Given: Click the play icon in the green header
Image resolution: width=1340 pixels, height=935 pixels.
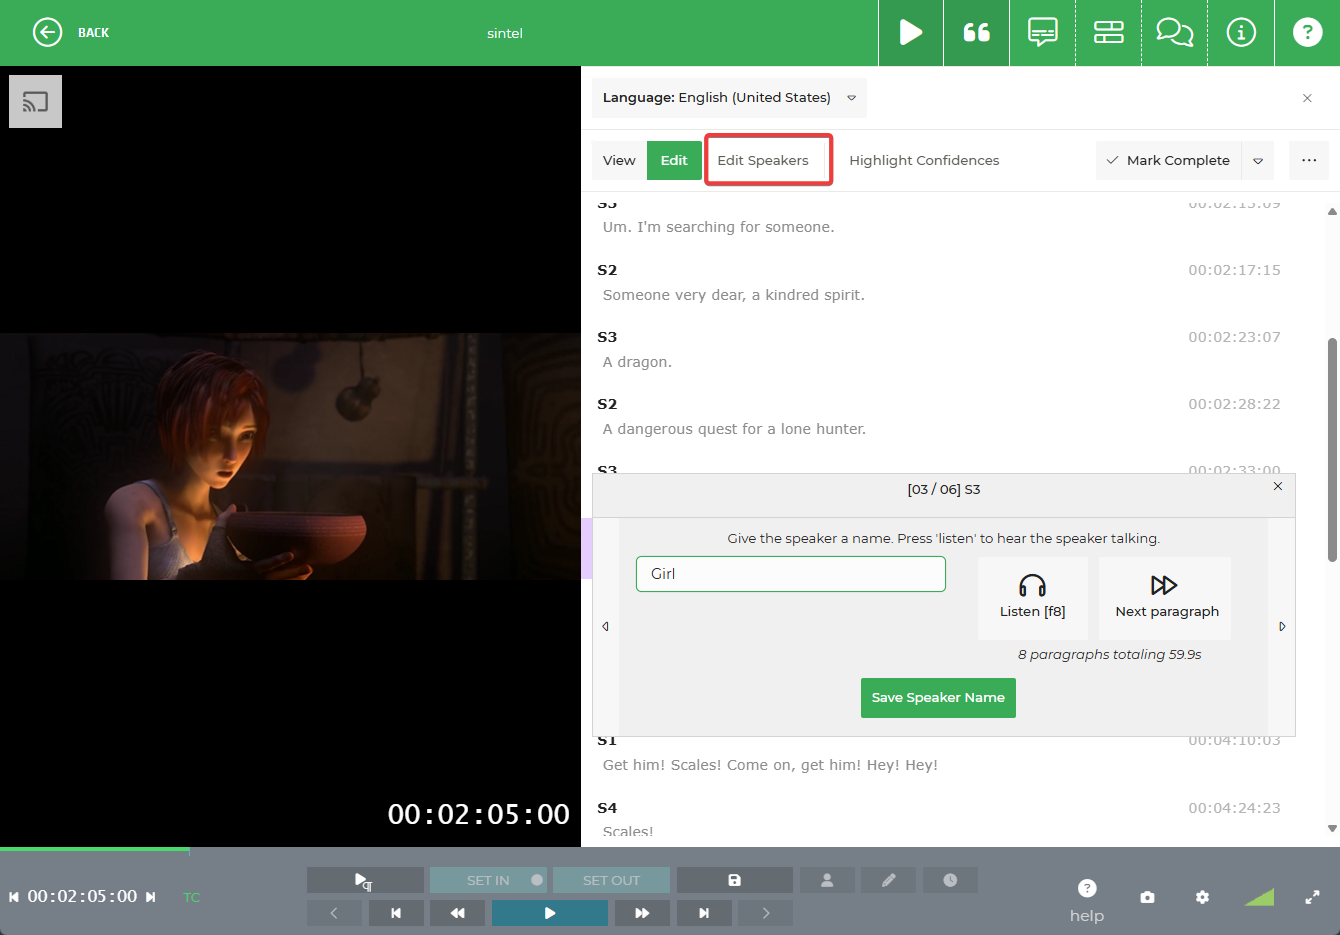Looking at the screenshot, I should point(910,33).
